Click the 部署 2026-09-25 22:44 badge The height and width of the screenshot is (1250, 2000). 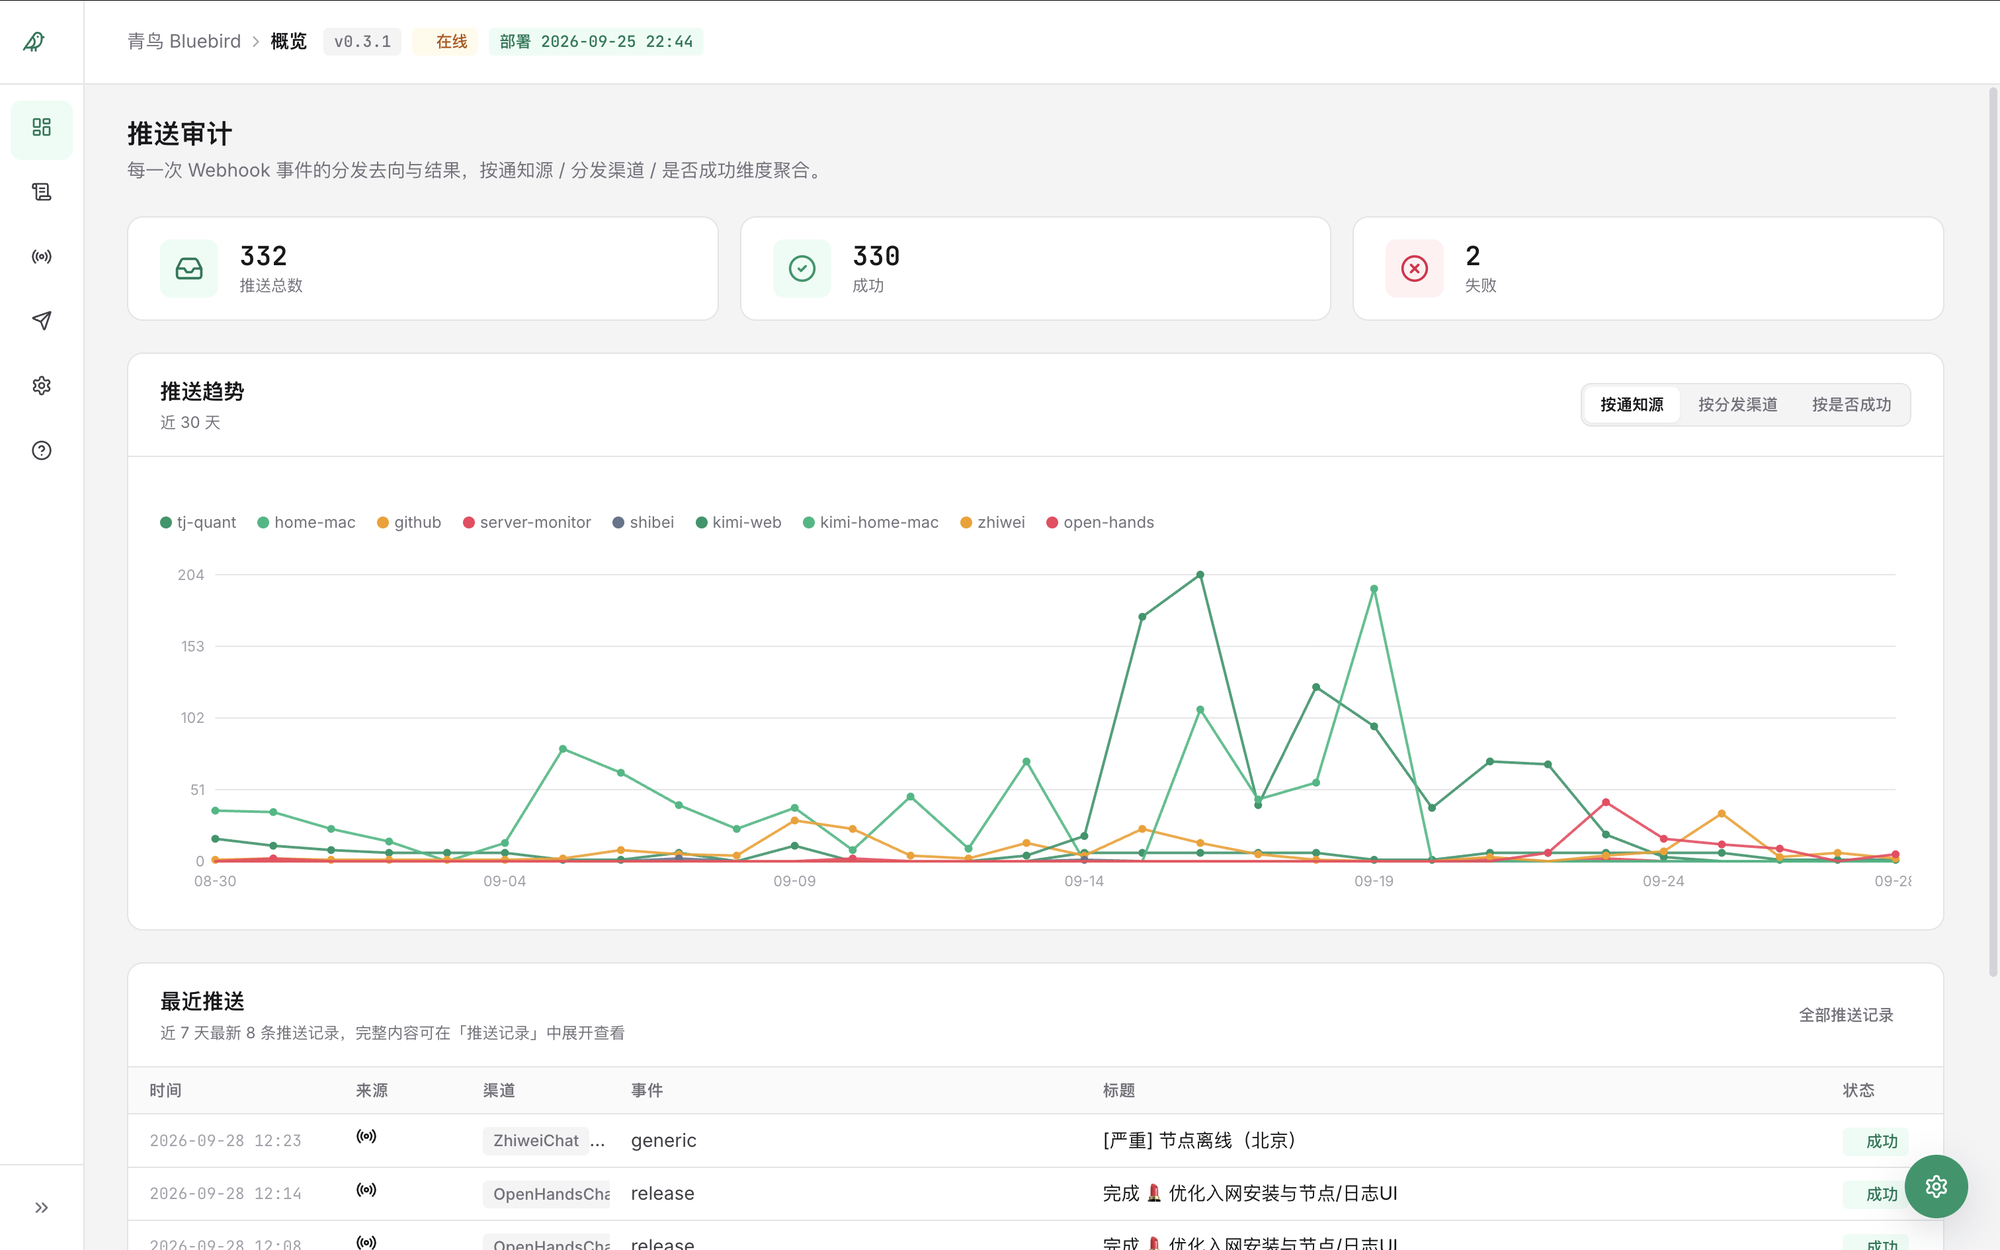596,41
